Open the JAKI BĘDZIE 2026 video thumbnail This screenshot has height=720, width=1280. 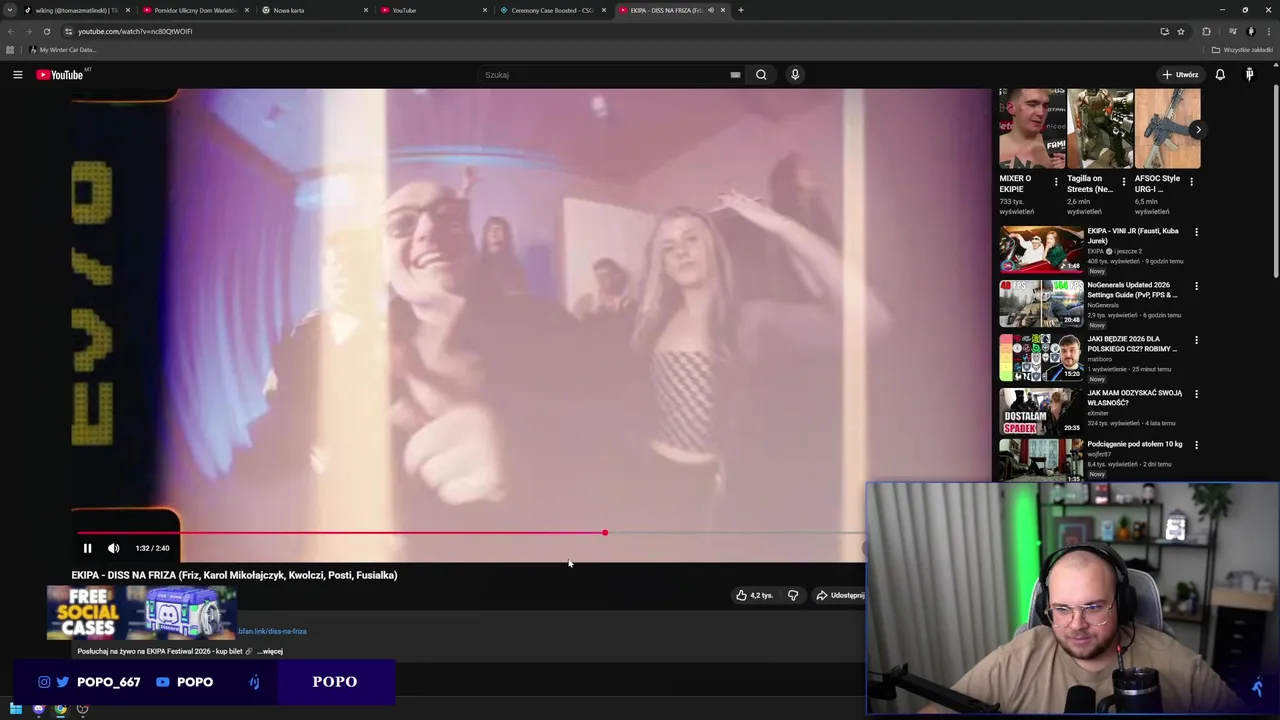click(1041, 357)
